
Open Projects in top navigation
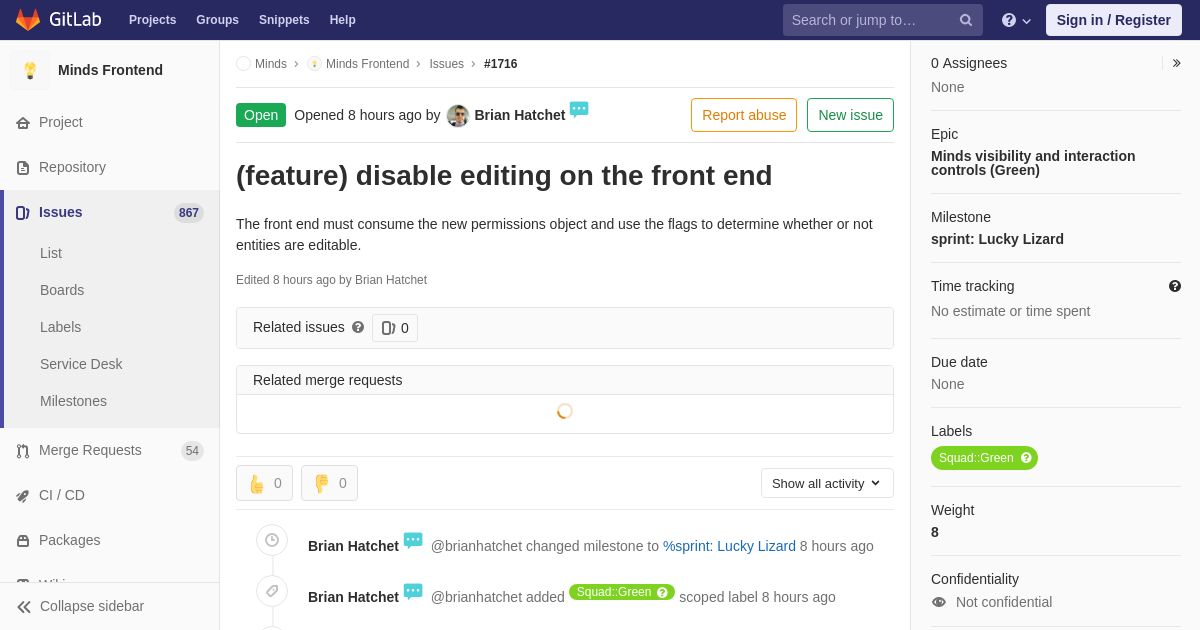coord(152,20)
